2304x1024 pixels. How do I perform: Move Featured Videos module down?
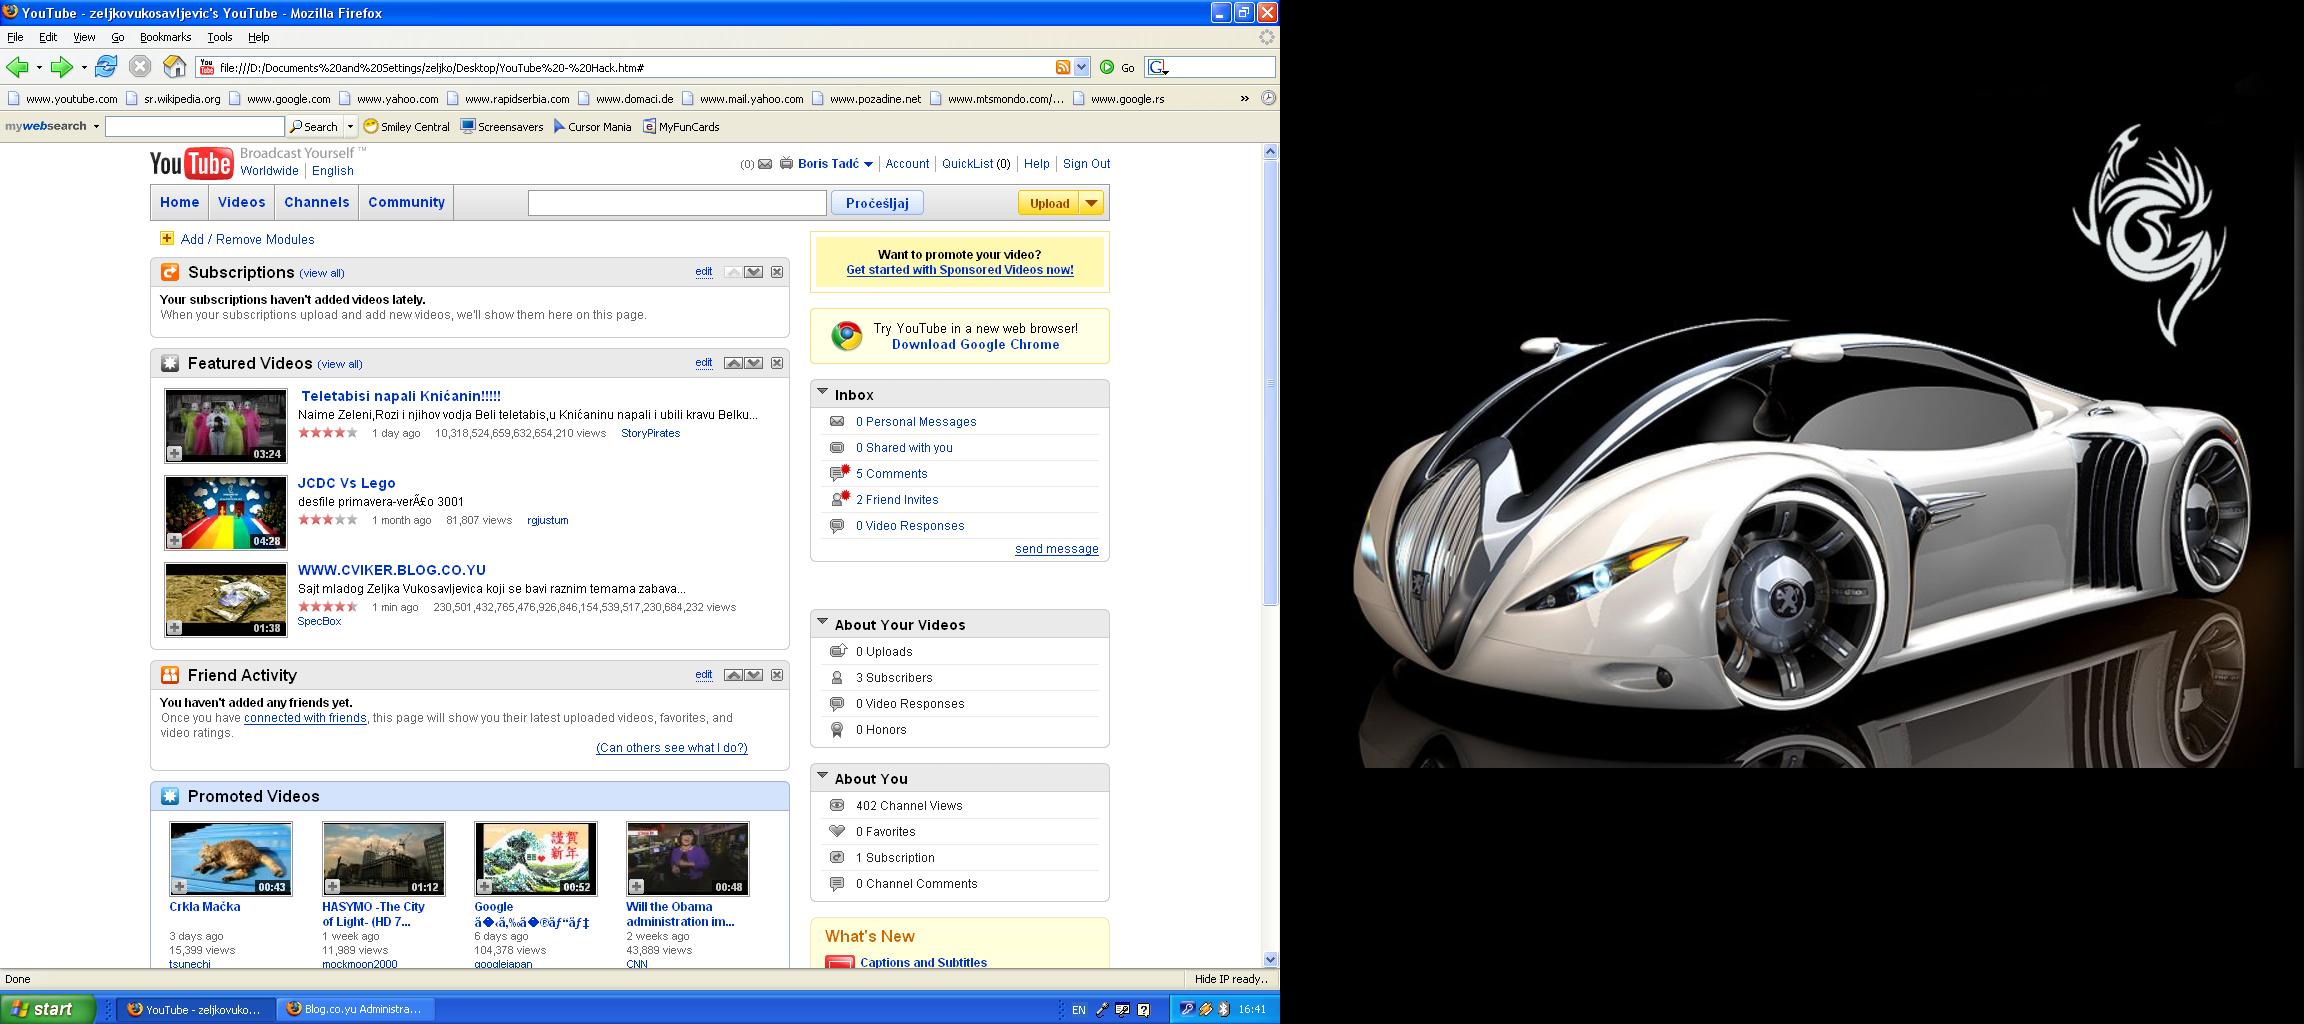point(754,363)
